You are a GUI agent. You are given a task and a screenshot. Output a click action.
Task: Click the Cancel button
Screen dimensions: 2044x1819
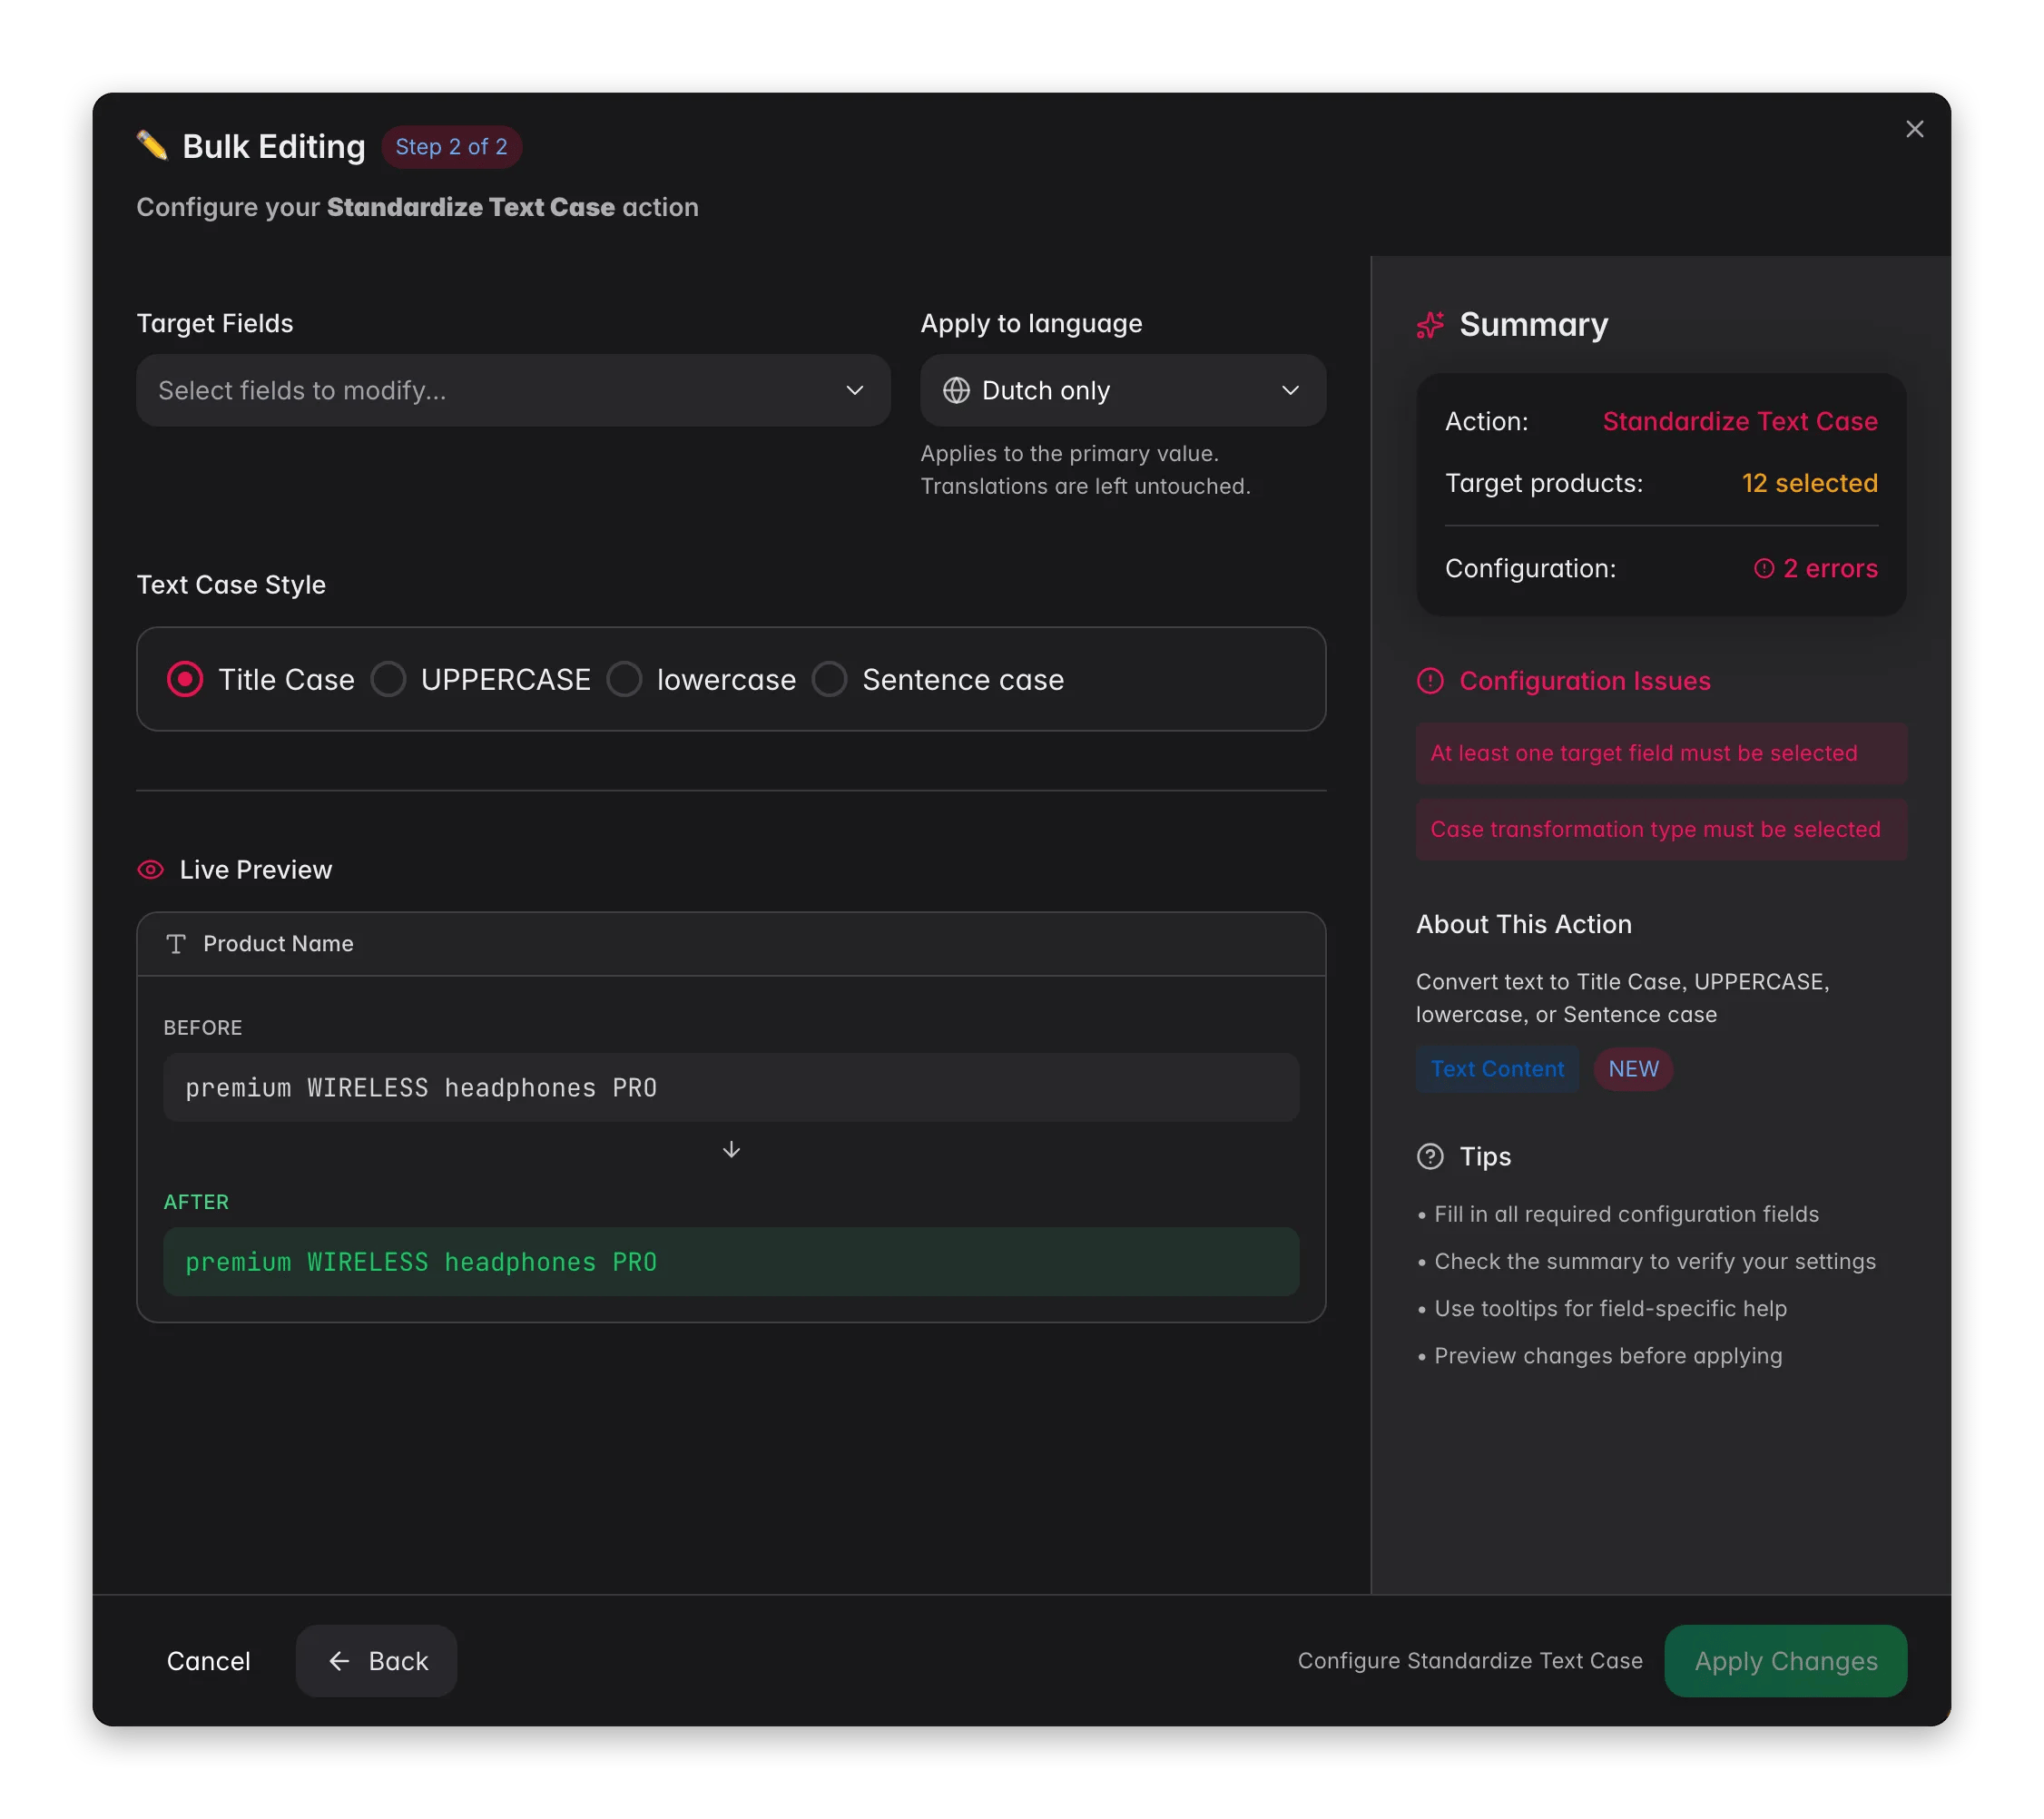[x=209, y=1661]
